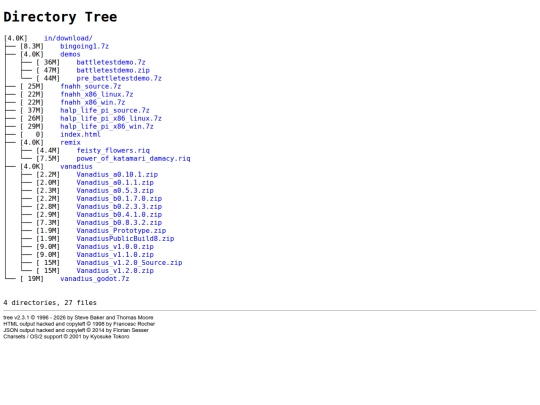
Task: Click halp_life_pi_x86_linux.7z link
Action: [x=111, y=118]
